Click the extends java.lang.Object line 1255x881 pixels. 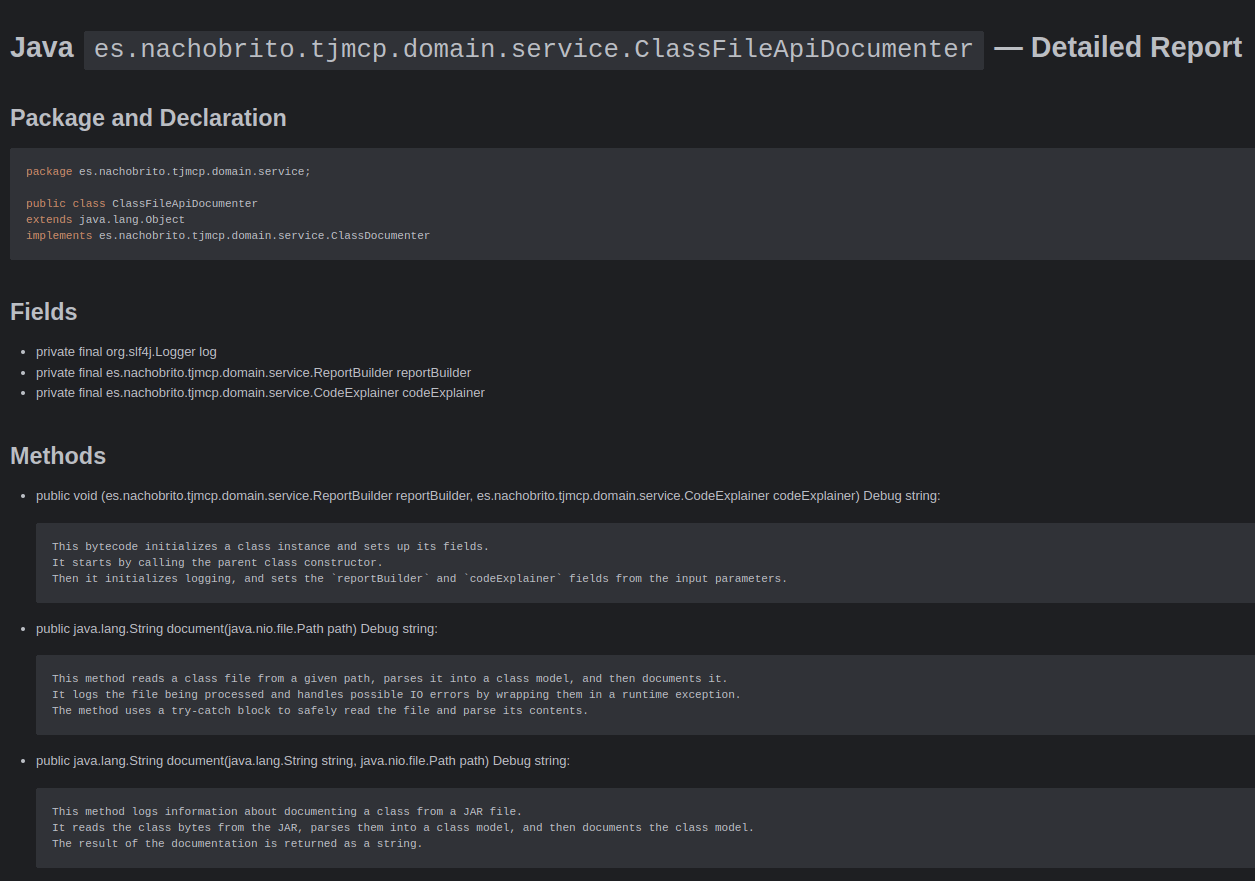[x=105, y=219]
